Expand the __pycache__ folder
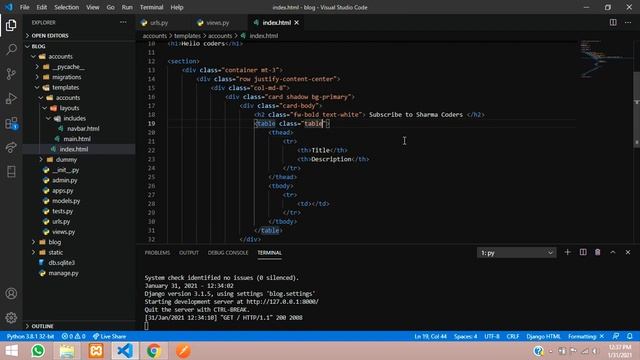The image size is (640, 360). (68, 67)
